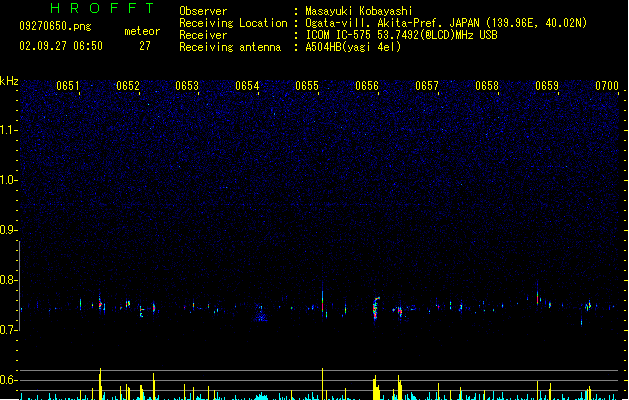Select the file name 09270650.png
This screenshot has height=400, width=629.
55,26
